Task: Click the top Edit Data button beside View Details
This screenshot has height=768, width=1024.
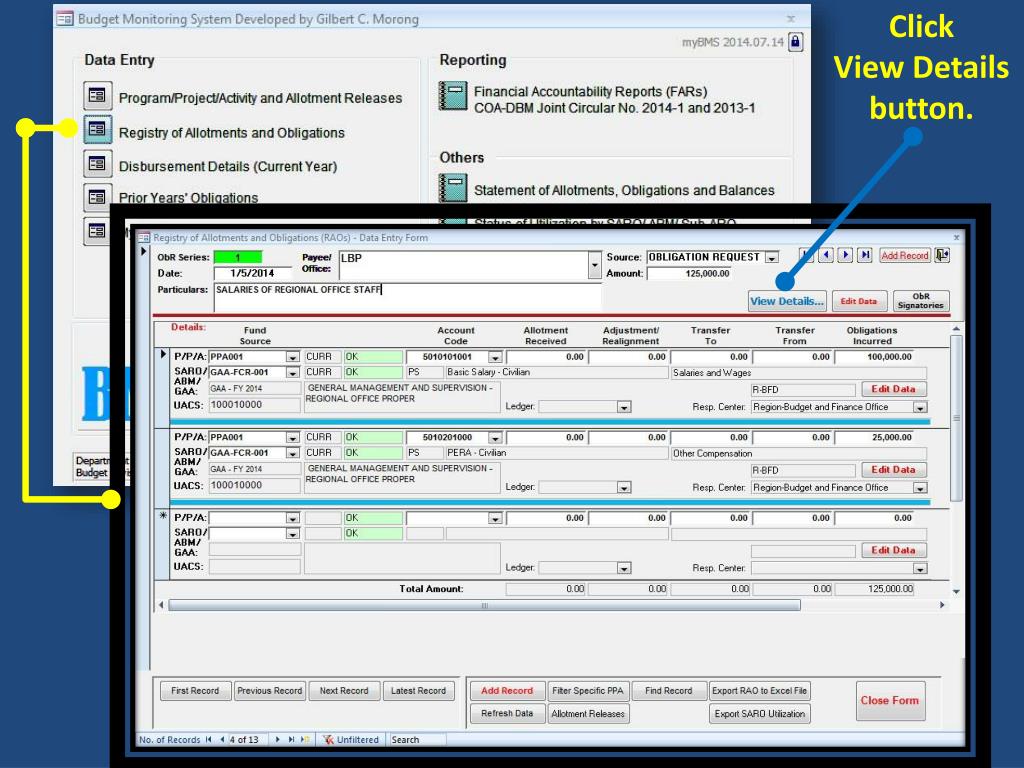Action: [x=859, y=301]
